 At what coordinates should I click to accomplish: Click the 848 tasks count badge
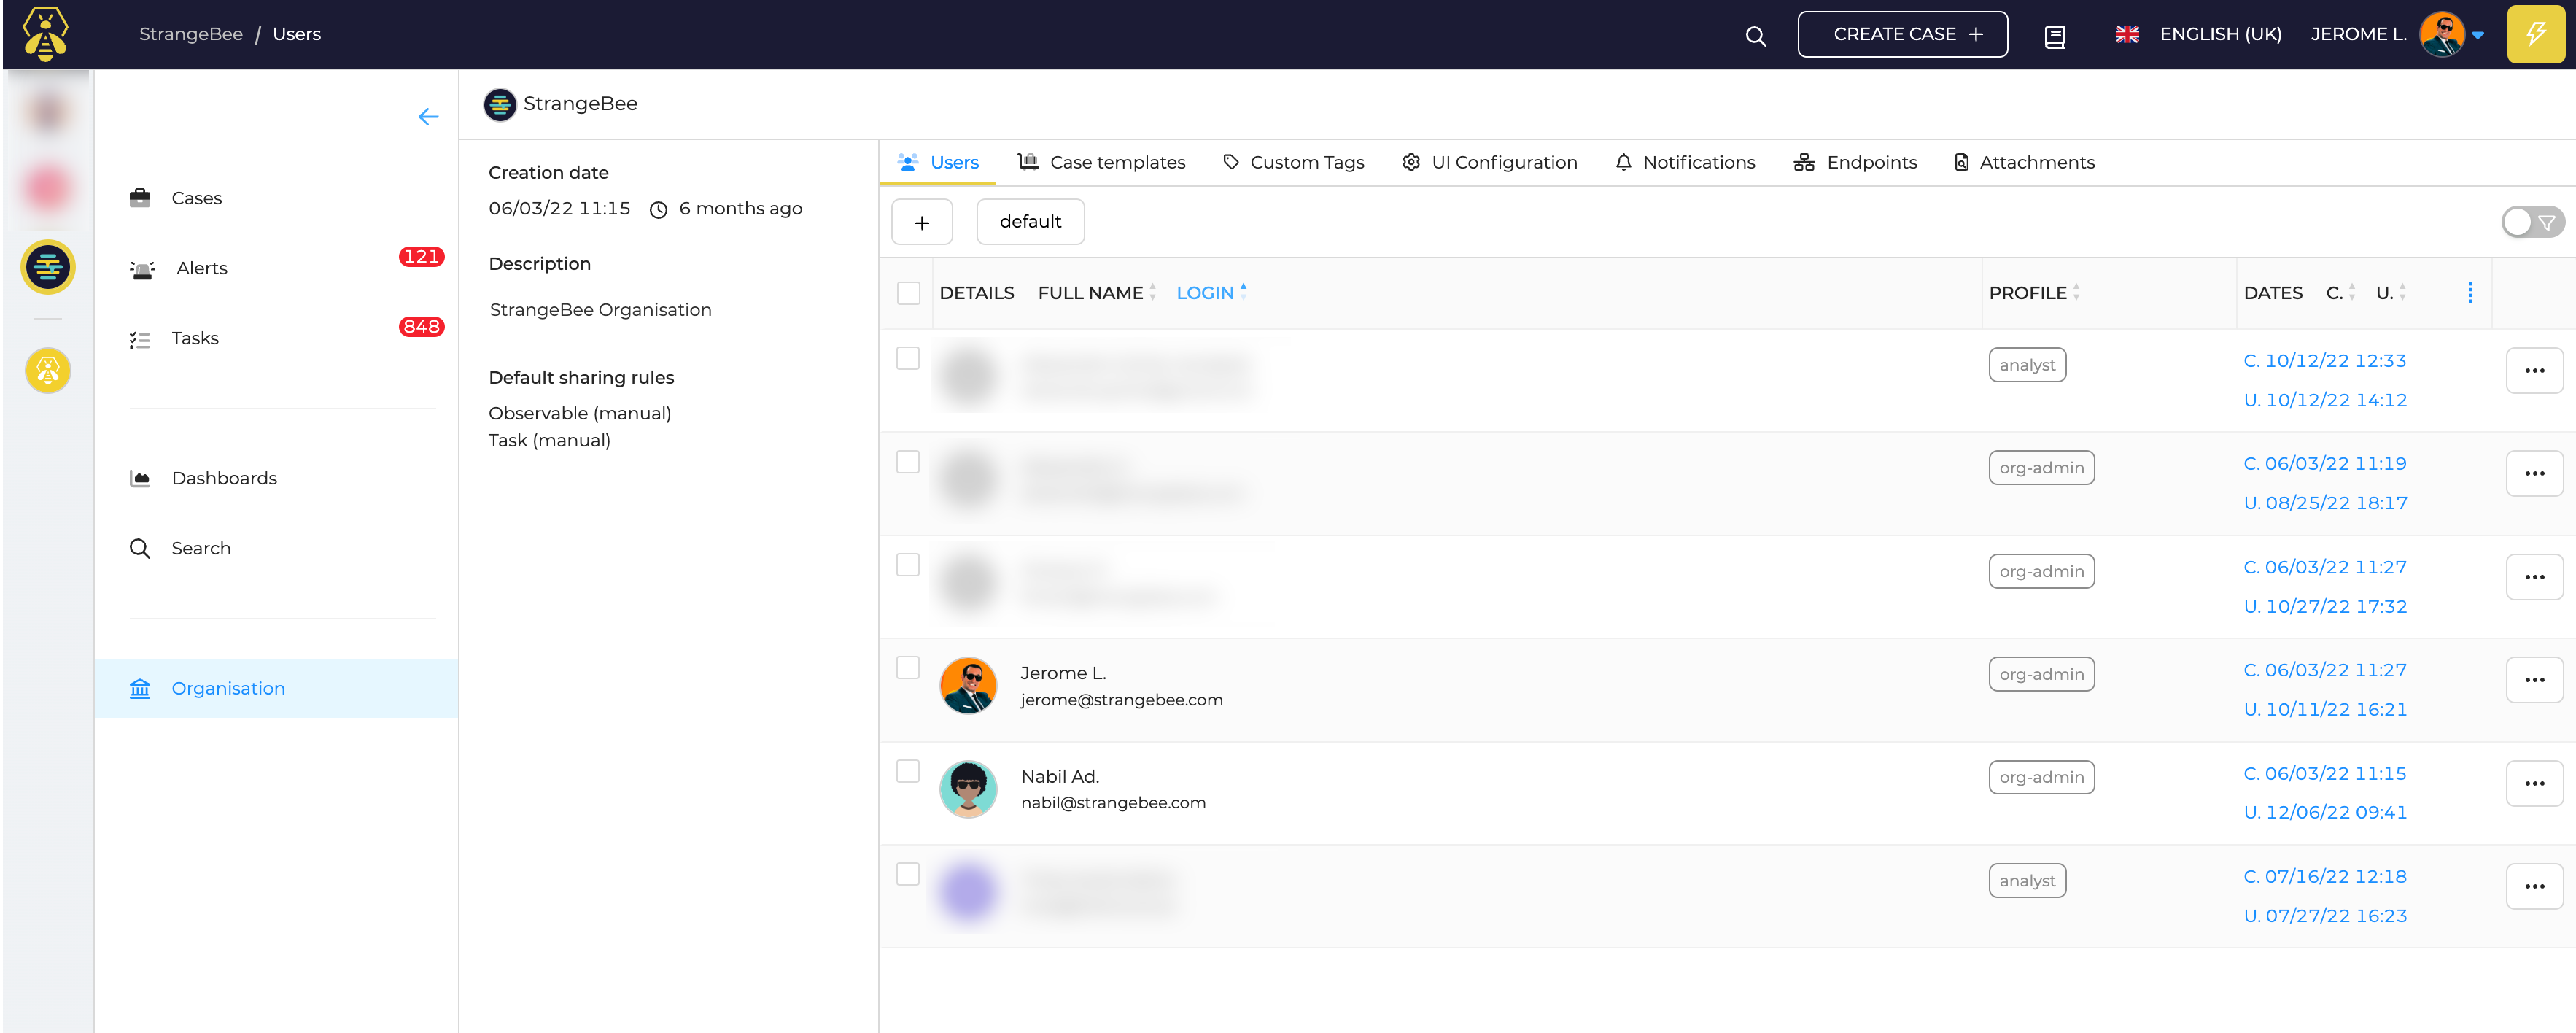421,327
